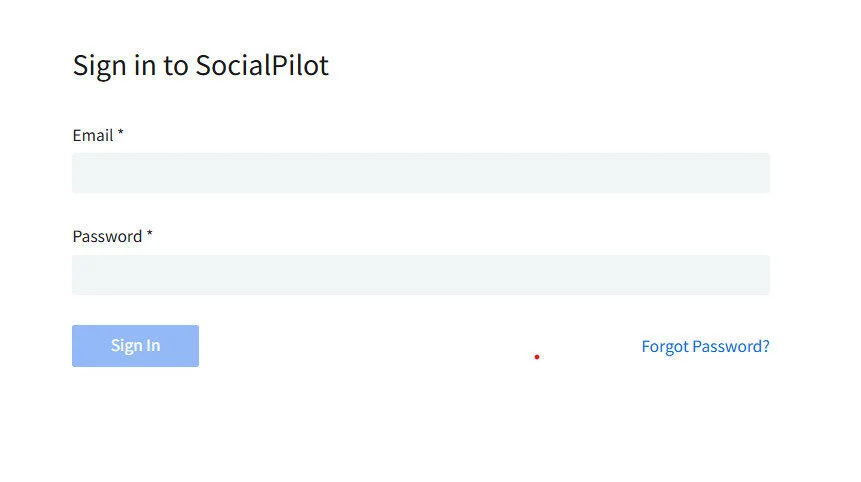Screen dimensions: 861x482
Task: Click the Email input field
Action: [x=420, y=173]
